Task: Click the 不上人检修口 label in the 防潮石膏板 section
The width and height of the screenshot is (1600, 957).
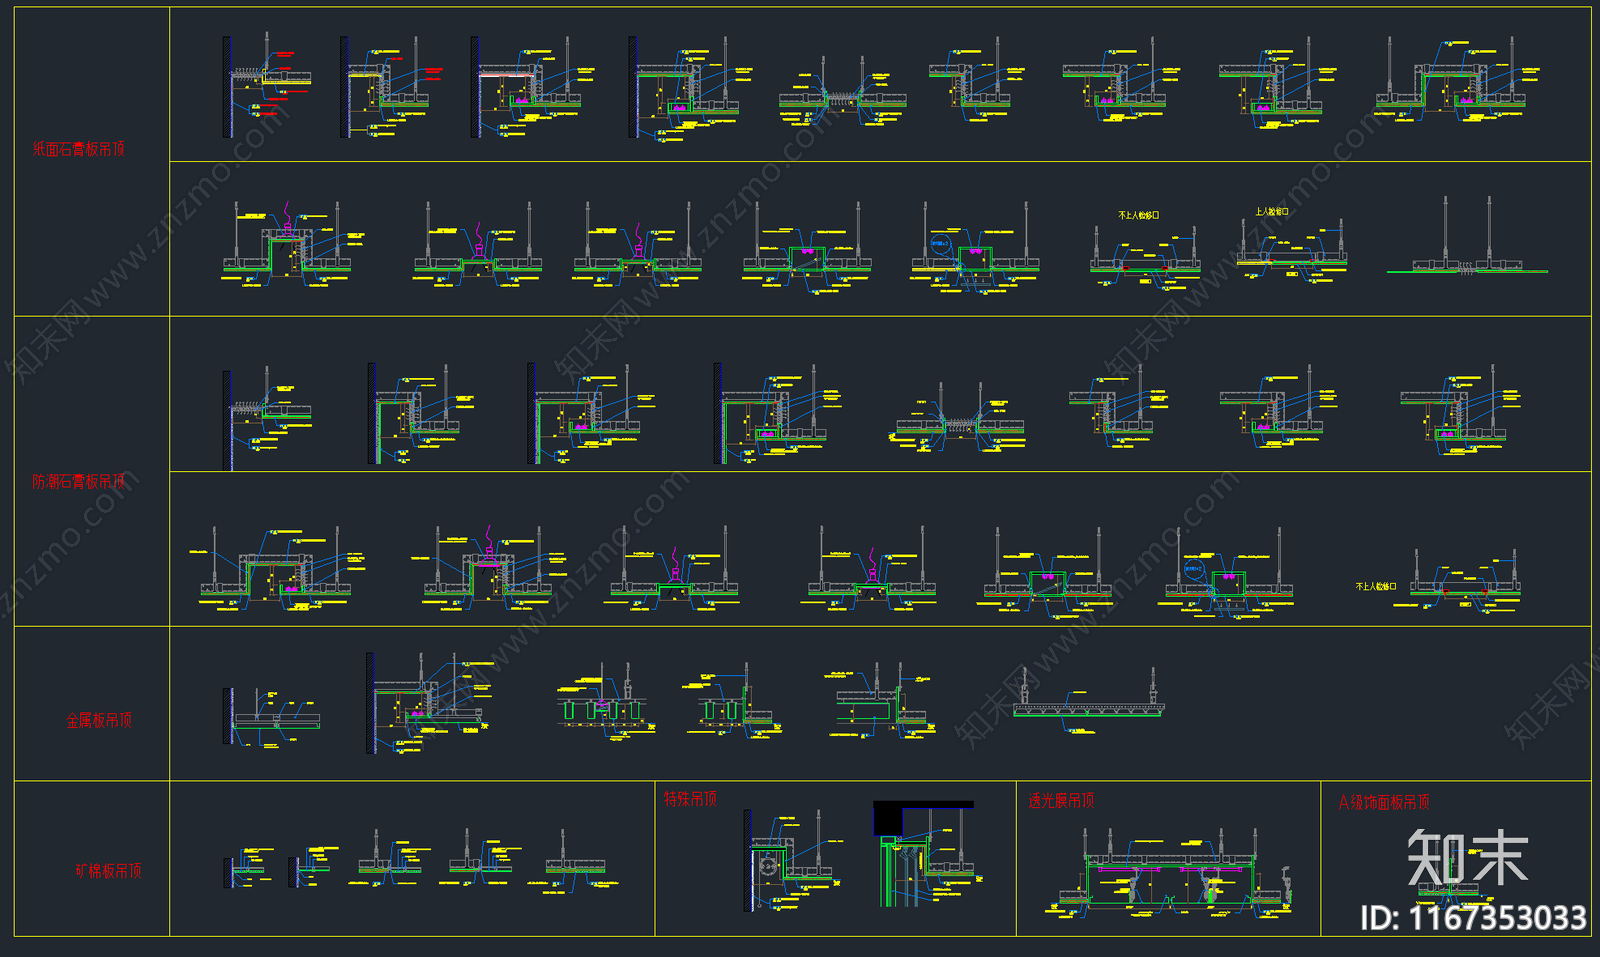Action: coord(1376,586)
